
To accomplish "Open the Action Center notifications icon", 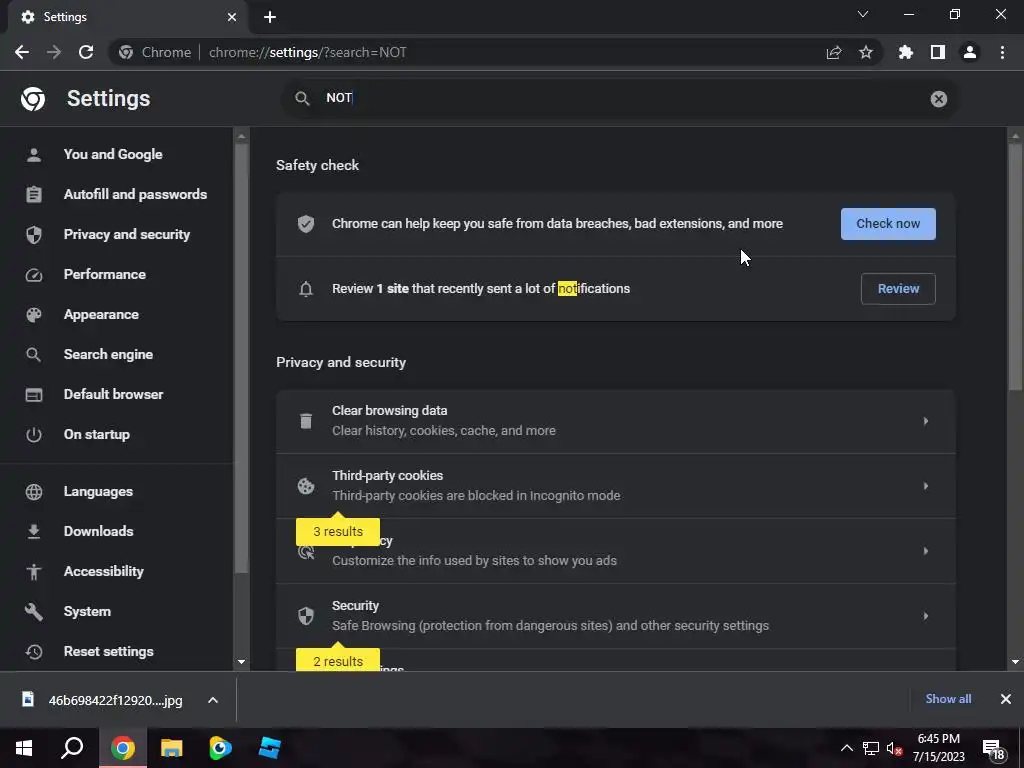I will pos(994,749).
